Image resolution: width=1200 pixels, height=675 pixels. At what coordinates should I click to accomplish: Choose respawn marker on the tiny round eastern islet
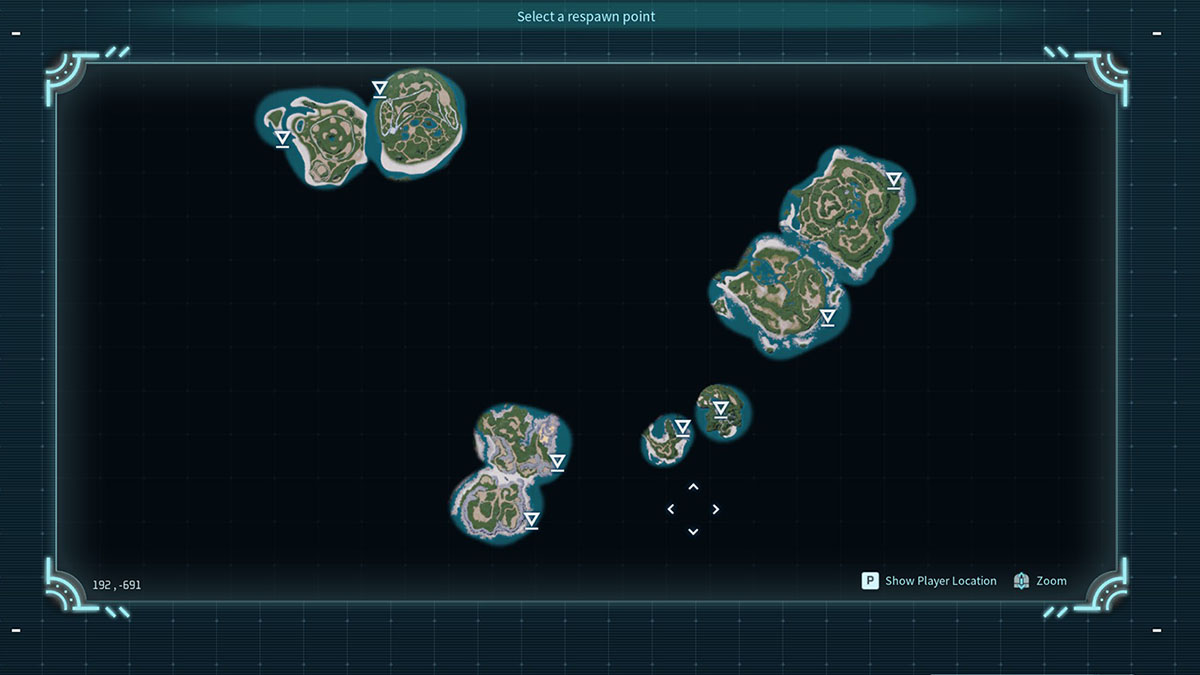719,410
